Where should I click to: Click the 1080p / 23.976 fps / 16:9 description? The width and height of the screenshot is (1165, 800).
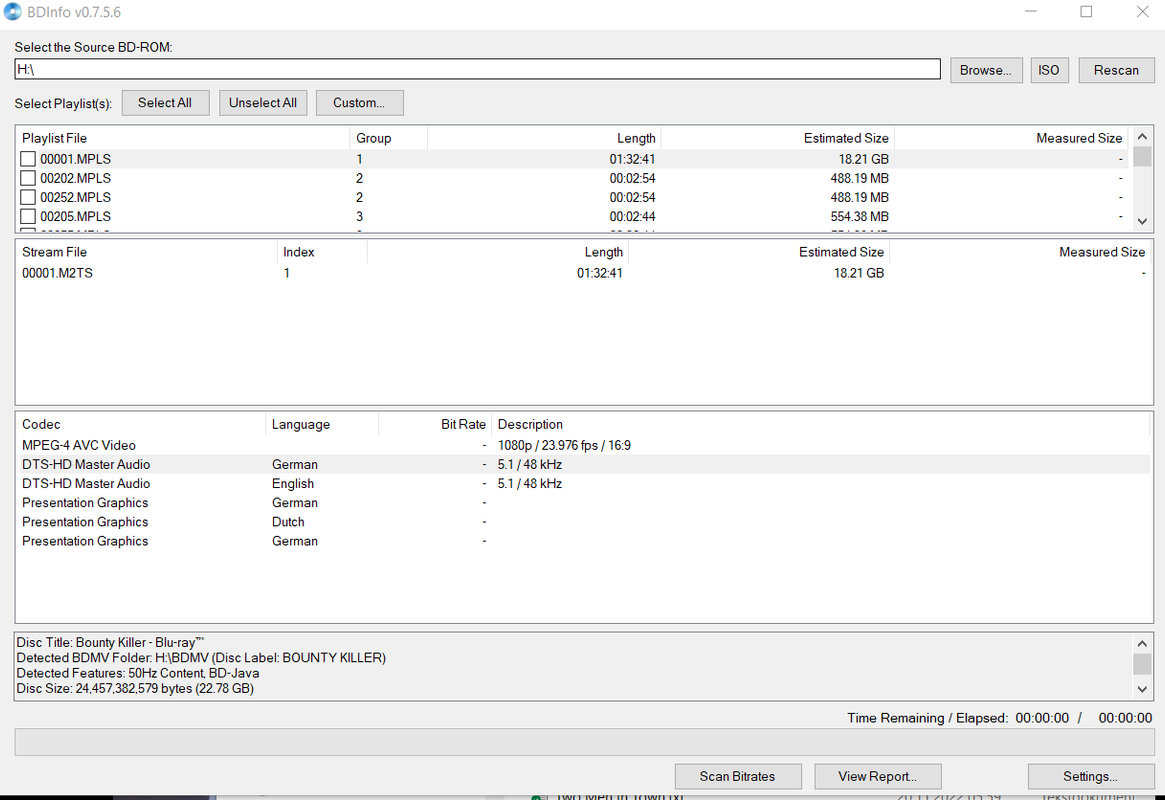coord(564,446)
